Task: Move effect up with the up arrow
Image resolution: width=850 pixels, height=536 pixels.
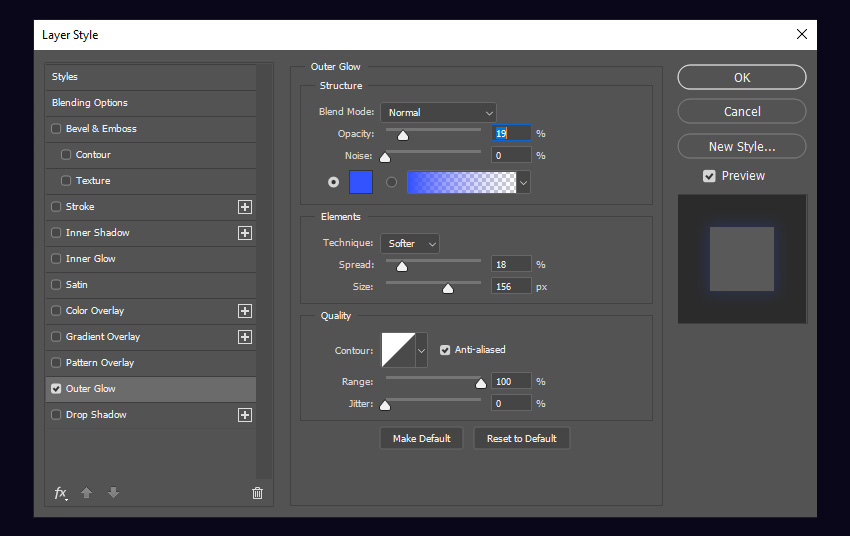Action: pyautogui.click(x=86, y=492)
